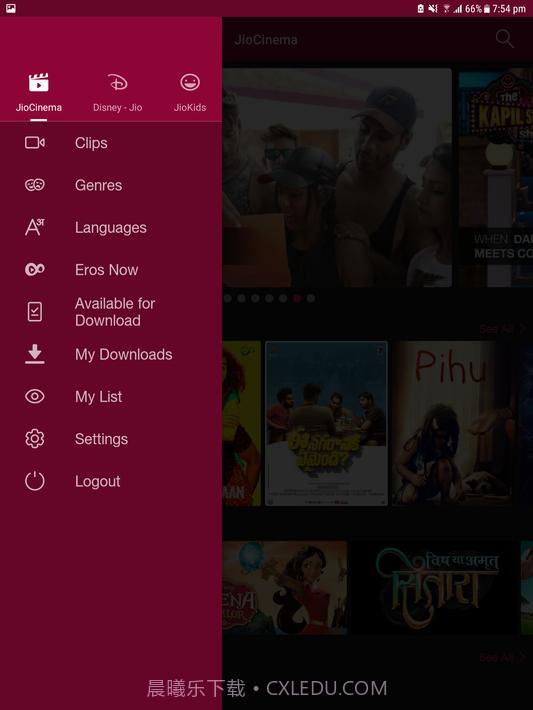Screen dimensions: 533x710
Task: Open the Elena of Avalor thumbnail
Action: [x=285, y=587]
